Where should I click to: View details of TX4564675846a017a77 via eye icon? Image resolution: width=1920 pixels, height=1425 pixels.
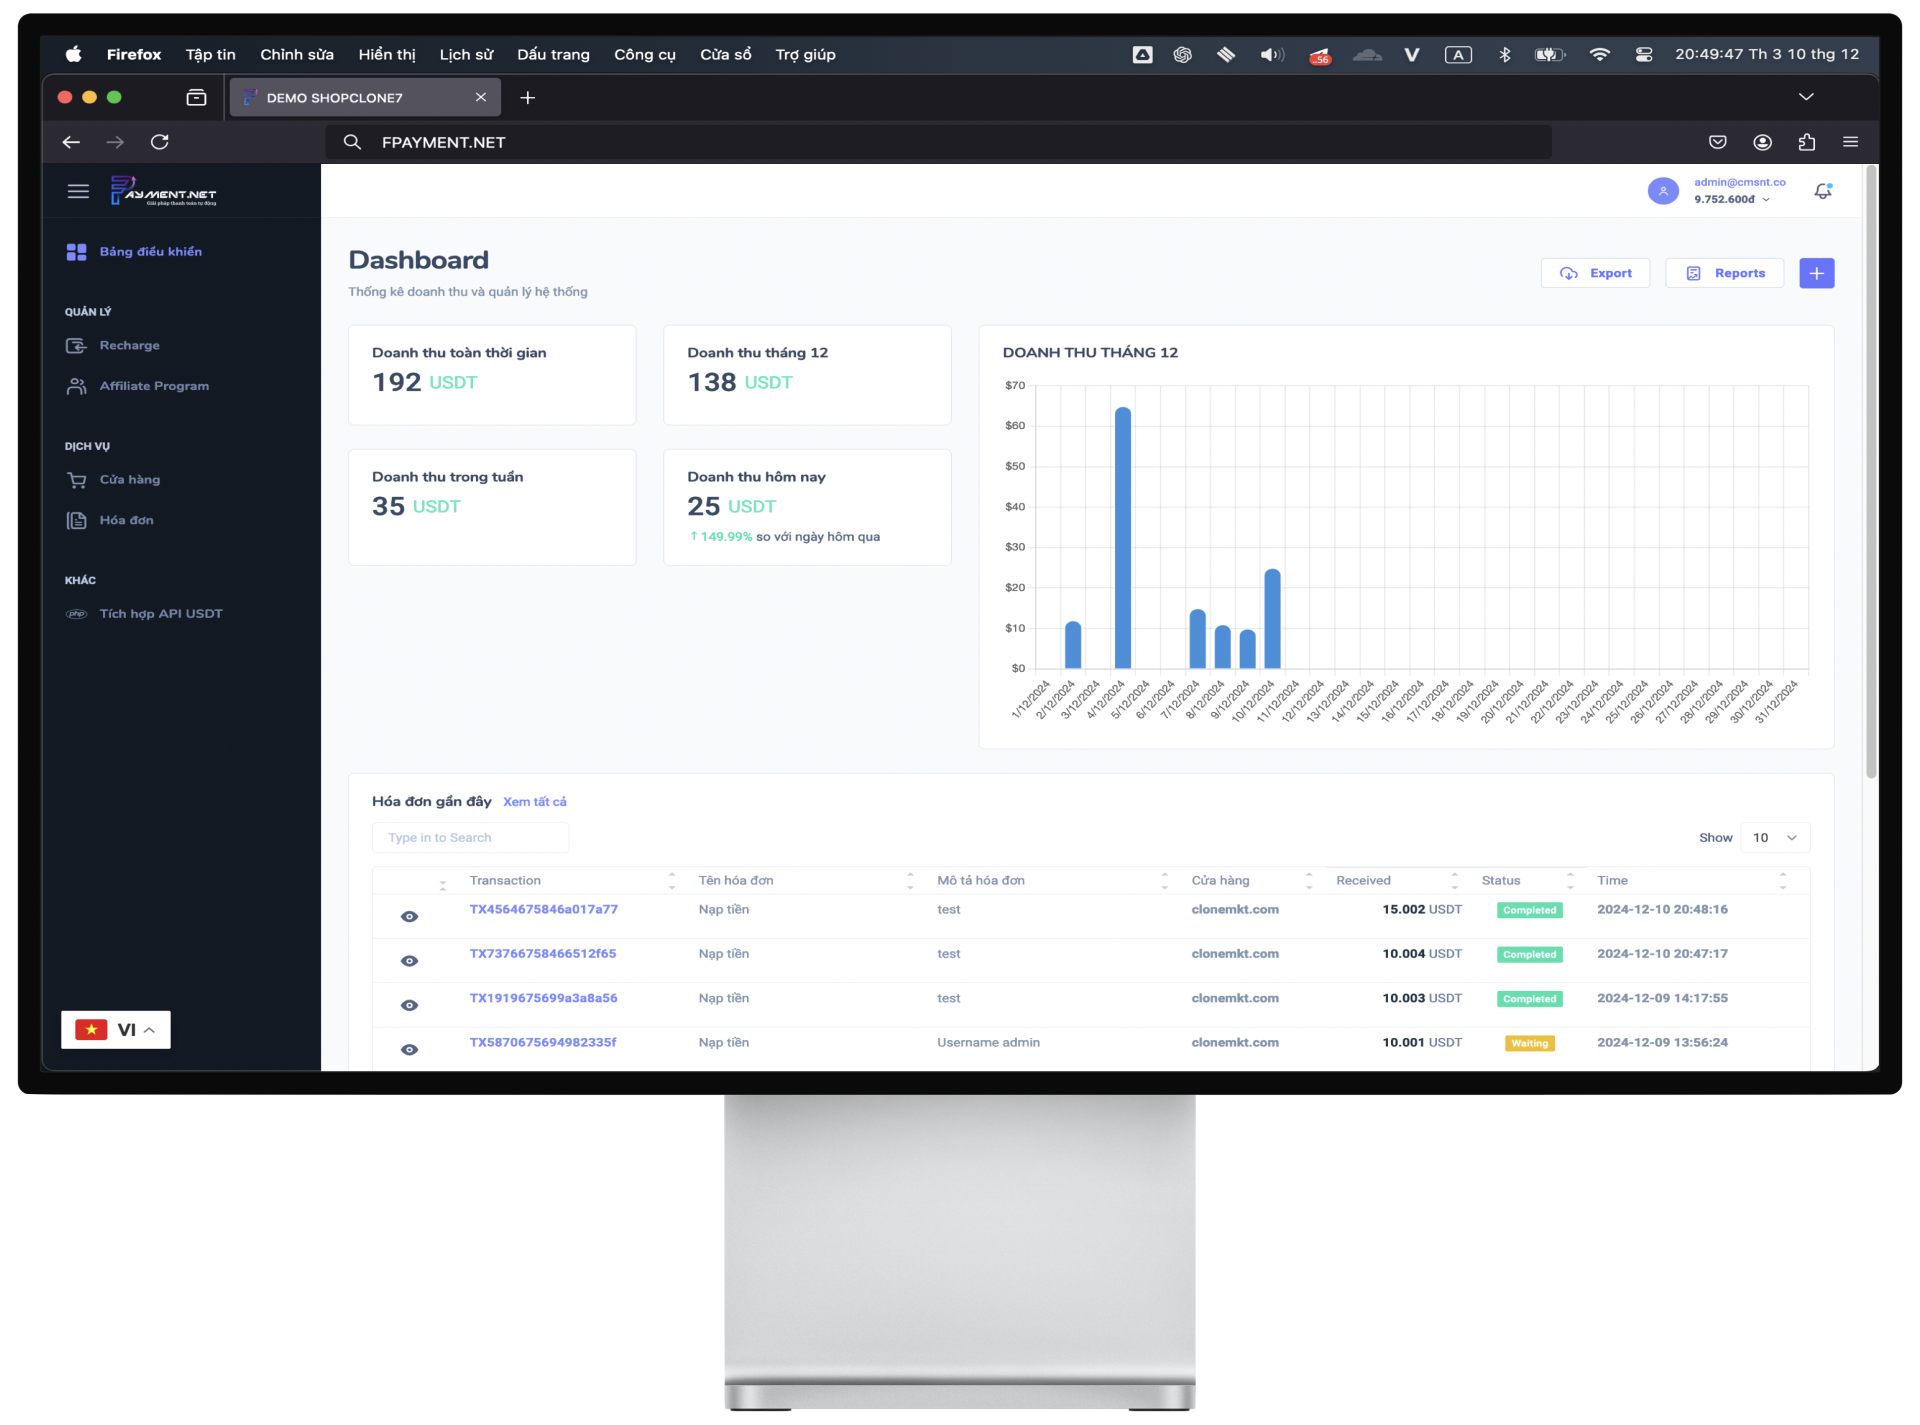409,917
